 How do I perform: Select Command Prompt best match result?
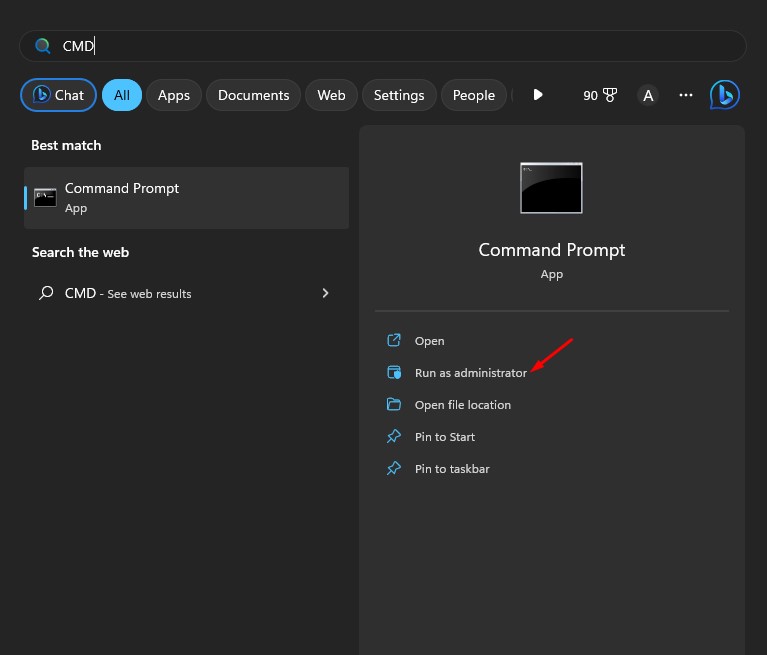186,197
